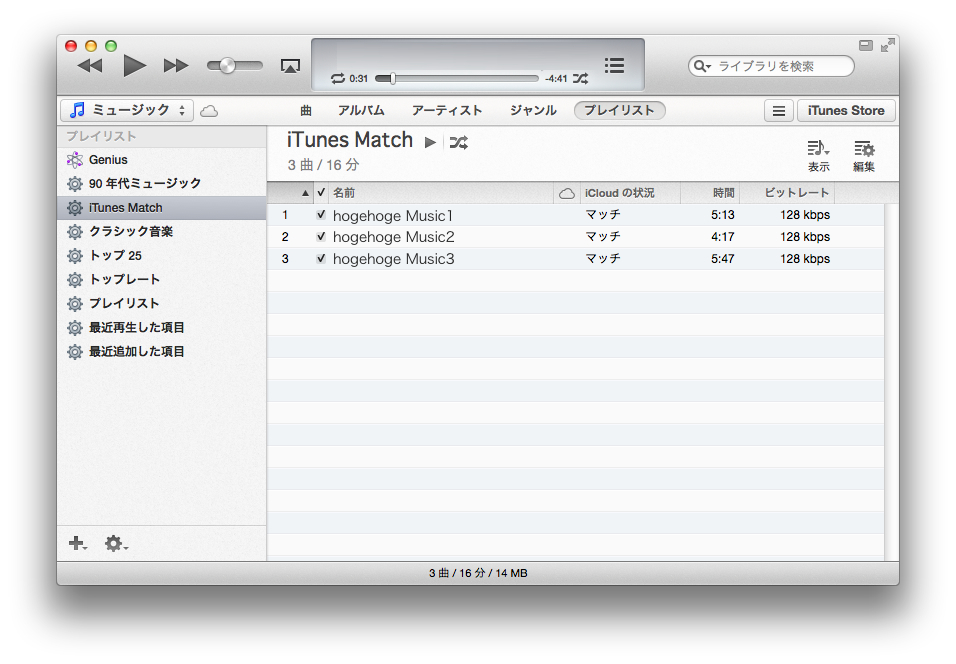Screen dimensions: 956x664
Task: Play the iTunes Match playlist via header triangle
Action: 430,142
